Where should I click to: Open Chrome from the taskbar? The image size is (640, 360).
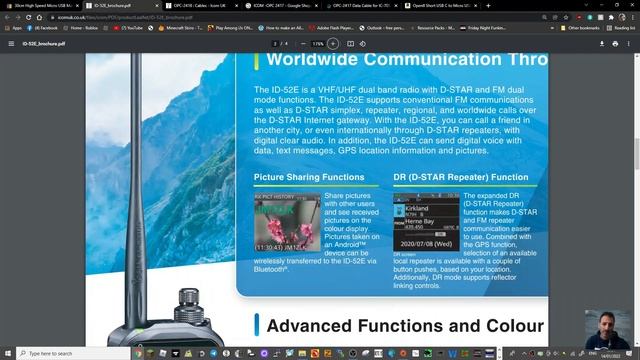tap(138, 353)
